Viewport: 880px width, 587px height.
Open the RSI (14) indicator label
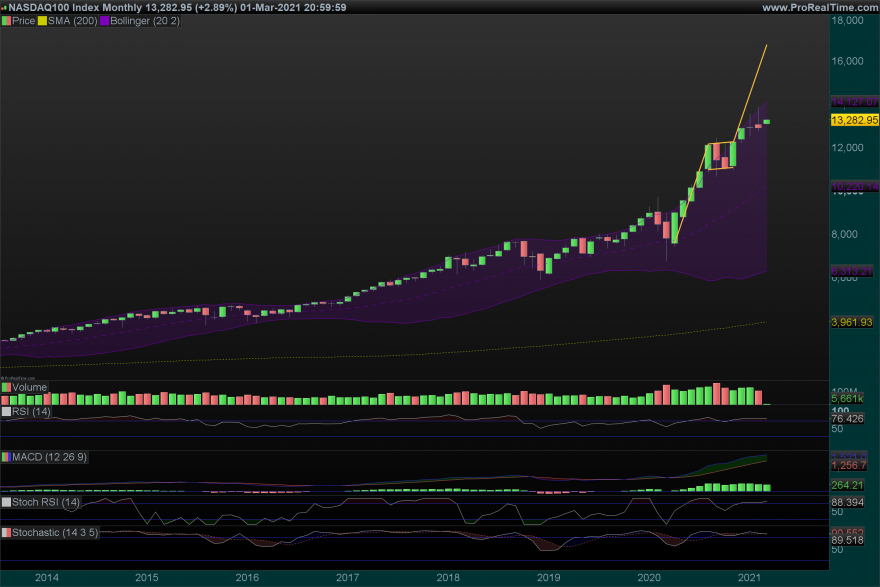click(31, 411)
